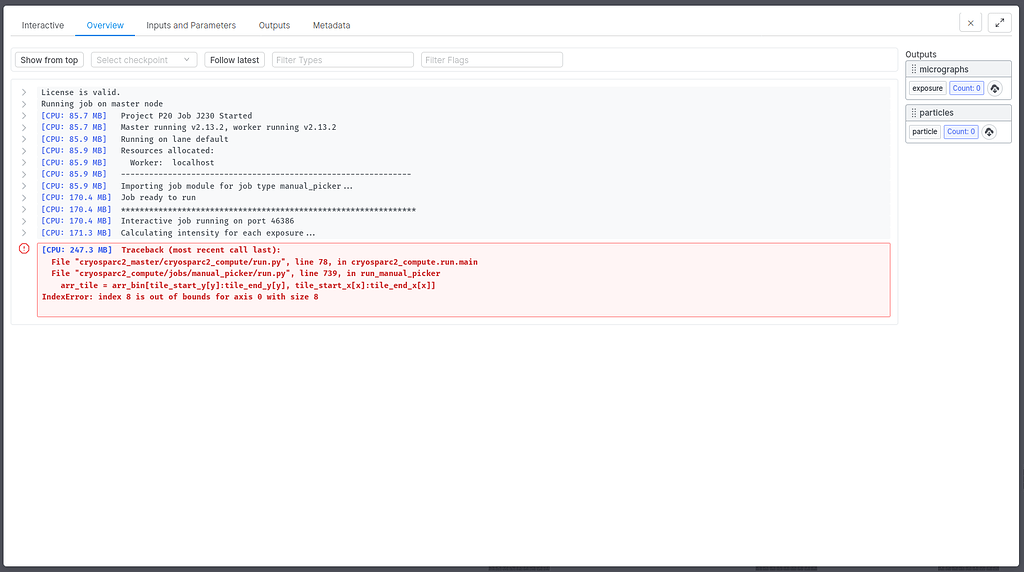Click the Count: 0 badge for particle

[x=961, y=132]
